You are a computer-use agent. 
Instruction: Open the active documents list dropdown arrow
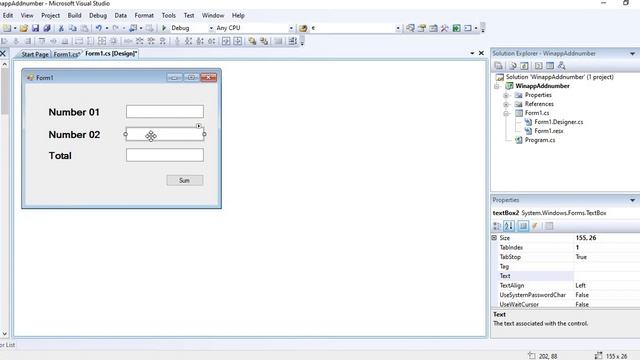click(x=472, y=53)
